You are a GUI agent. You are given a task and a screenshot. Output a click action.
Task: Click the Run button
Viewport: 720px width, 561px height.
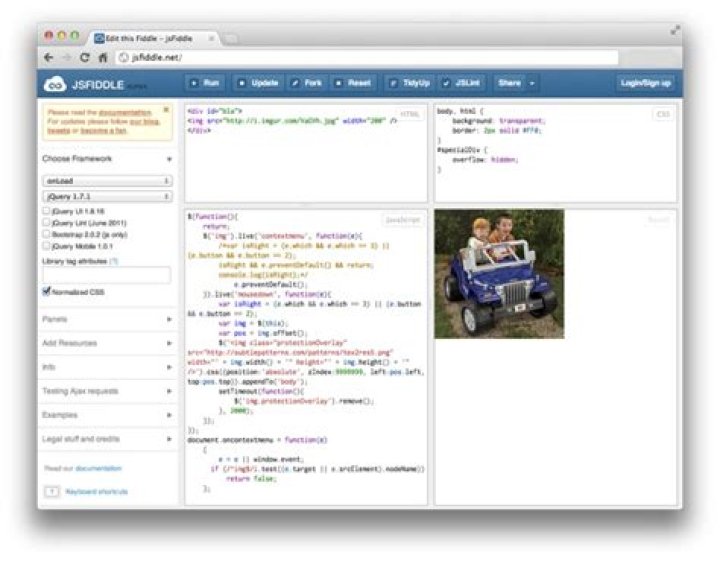(205, 83)
